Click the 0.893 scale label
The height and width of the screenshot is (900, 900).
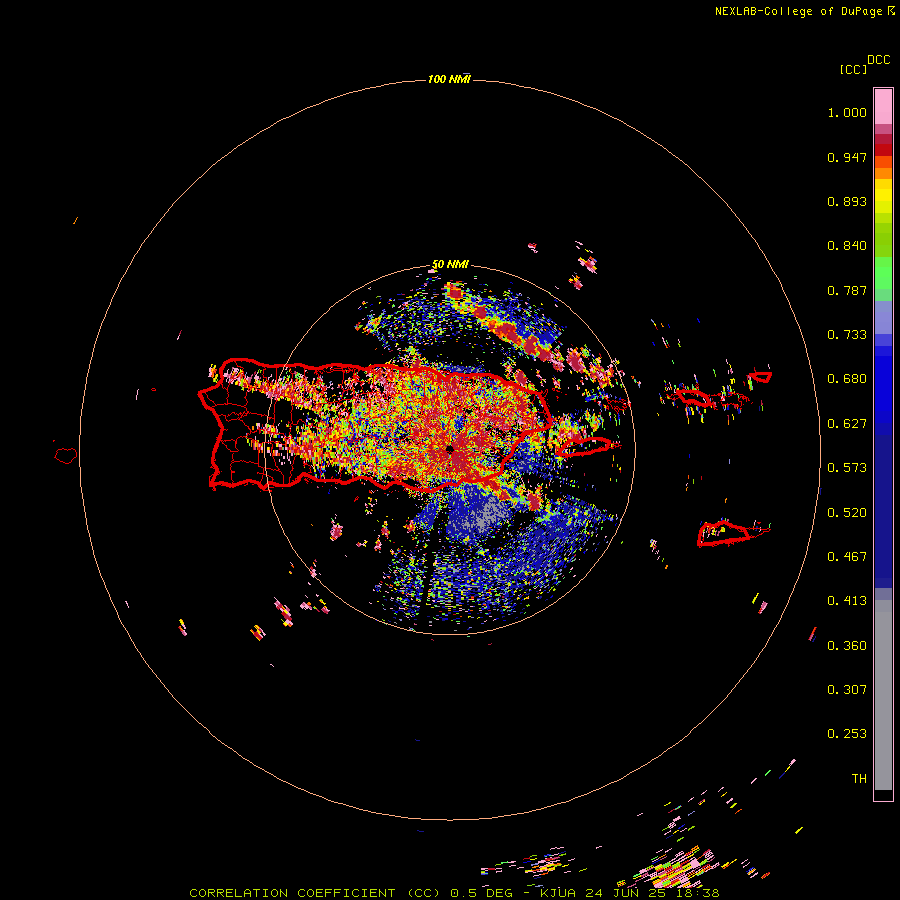(x=847, y=201)
